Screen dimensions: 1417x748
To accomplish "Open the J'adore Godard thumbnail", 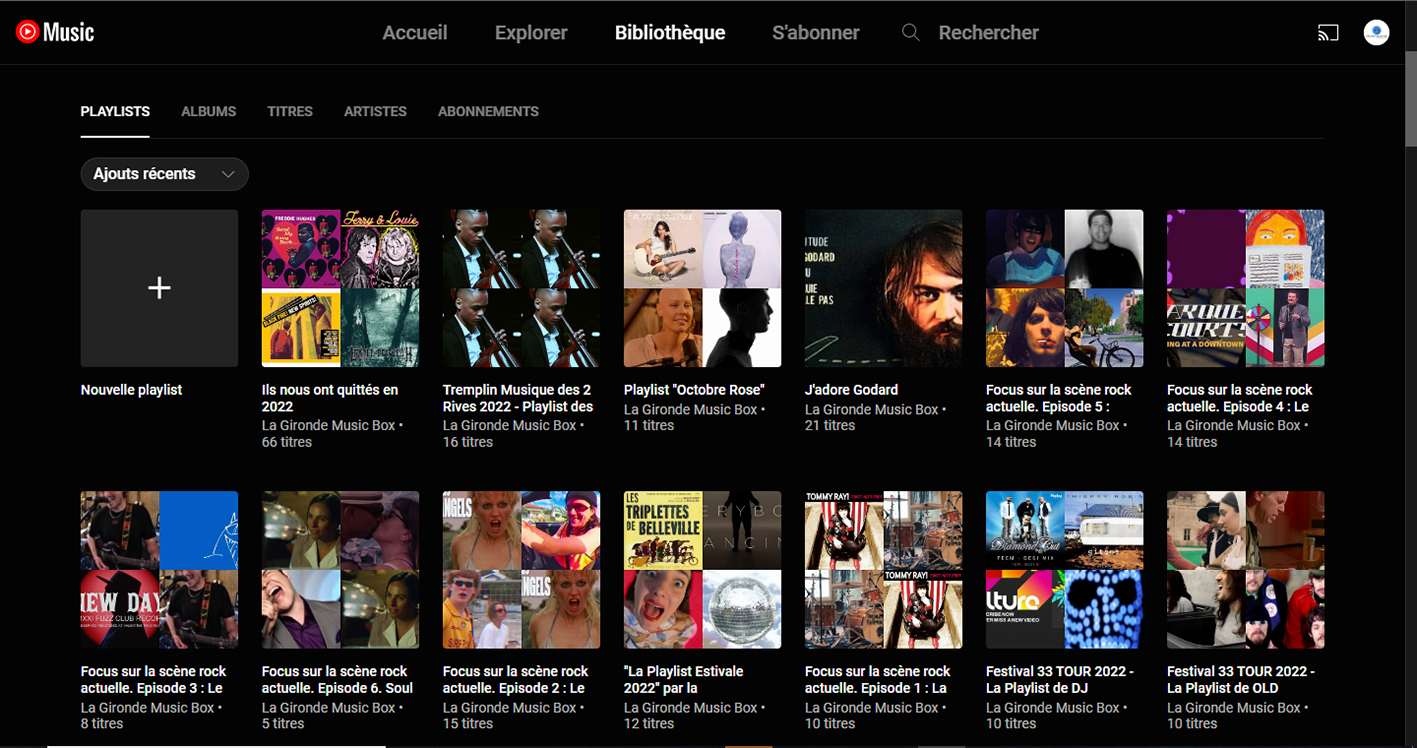I will point(883,288).
